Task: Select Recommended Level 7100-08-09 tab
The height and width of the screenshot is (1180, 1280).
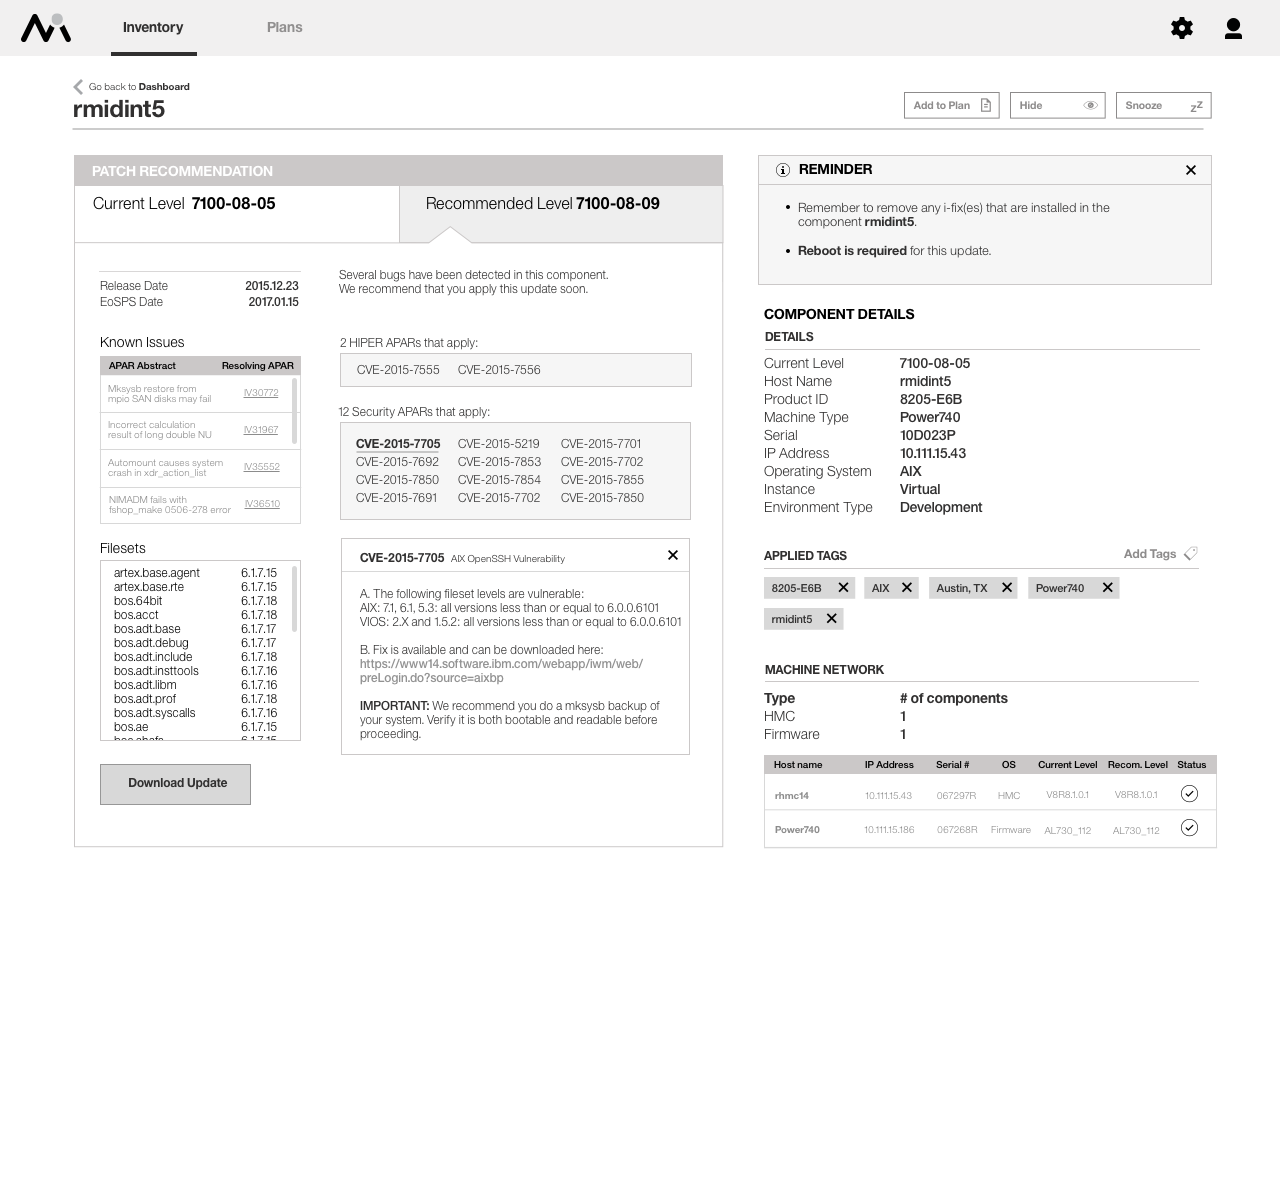Action: click(561, 213)
